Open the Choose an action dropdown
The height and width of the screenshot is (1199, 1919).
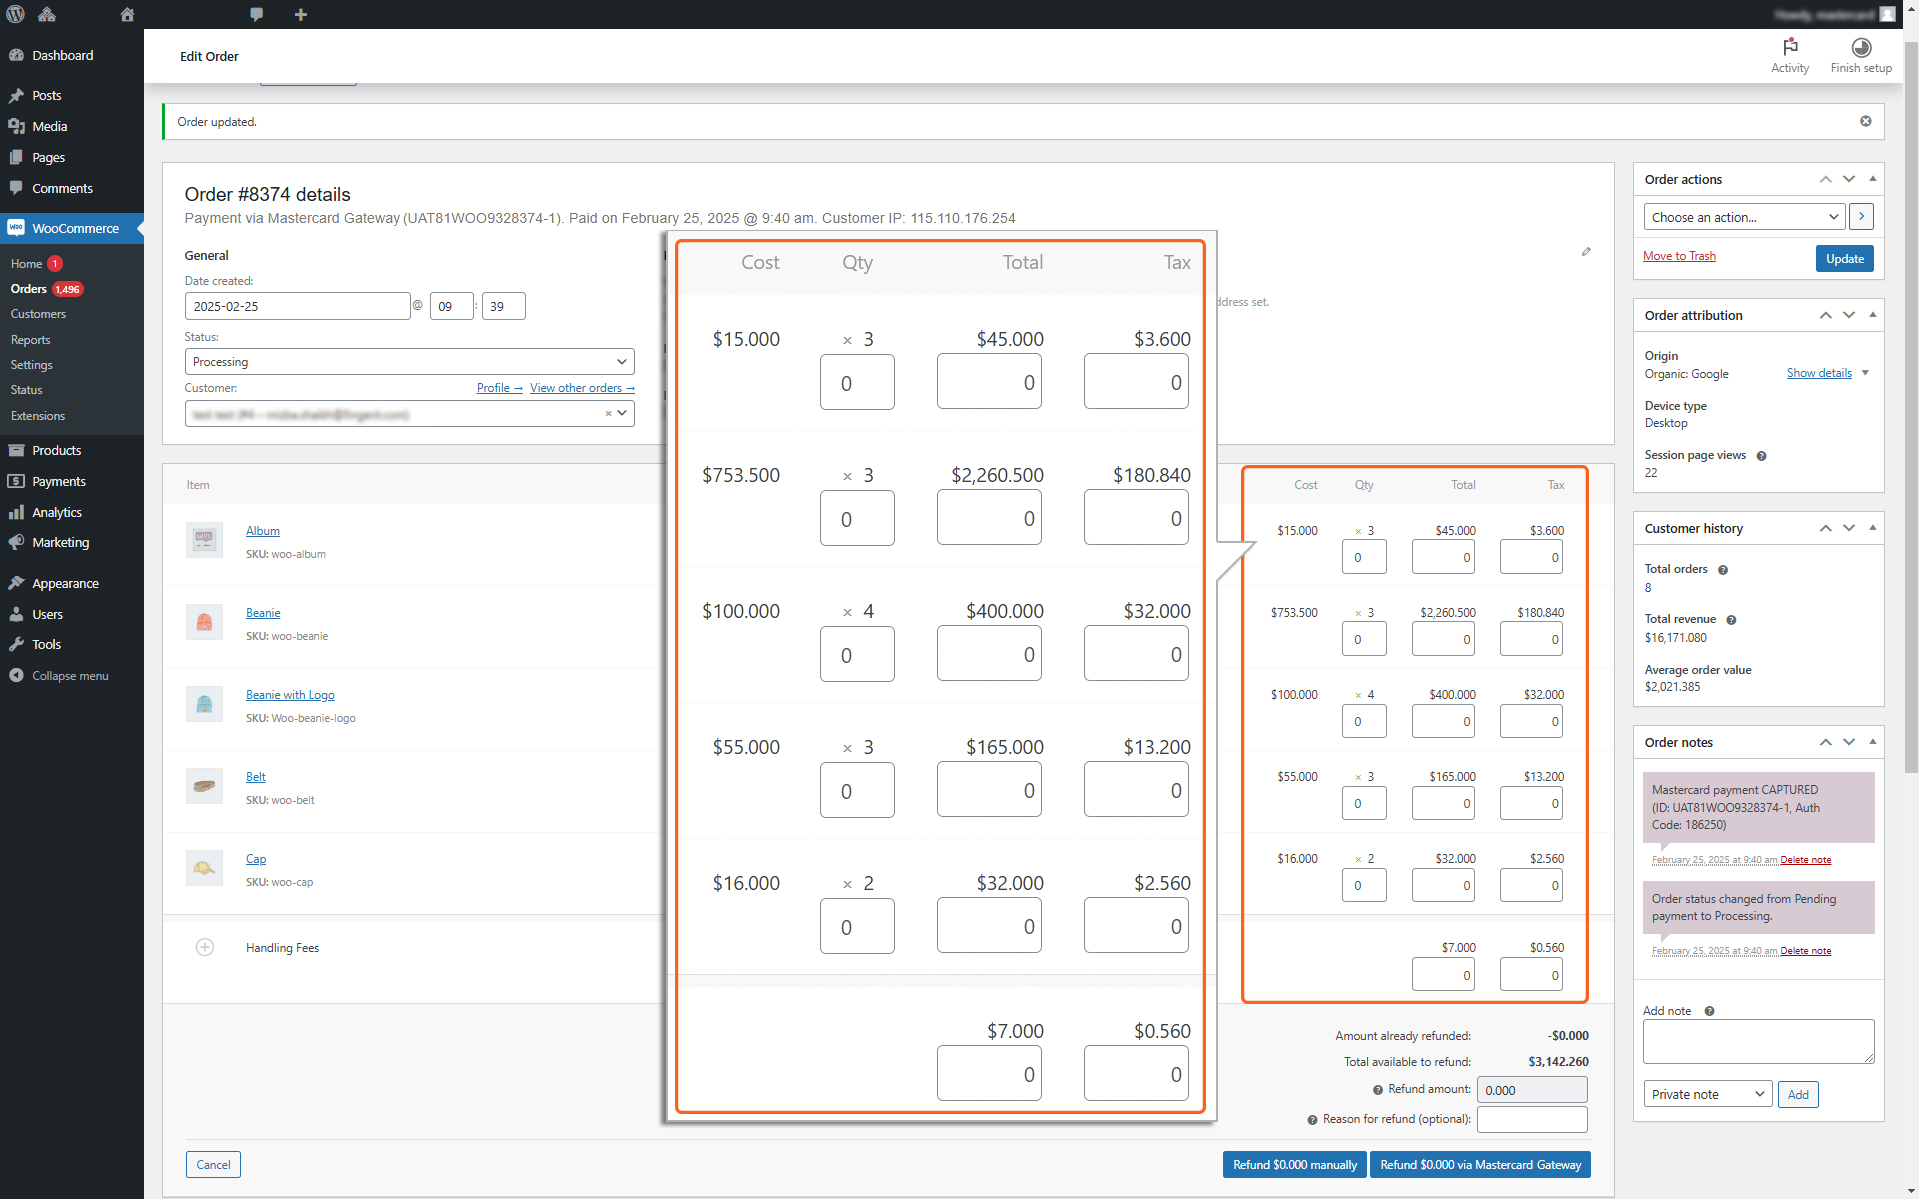1745,217
